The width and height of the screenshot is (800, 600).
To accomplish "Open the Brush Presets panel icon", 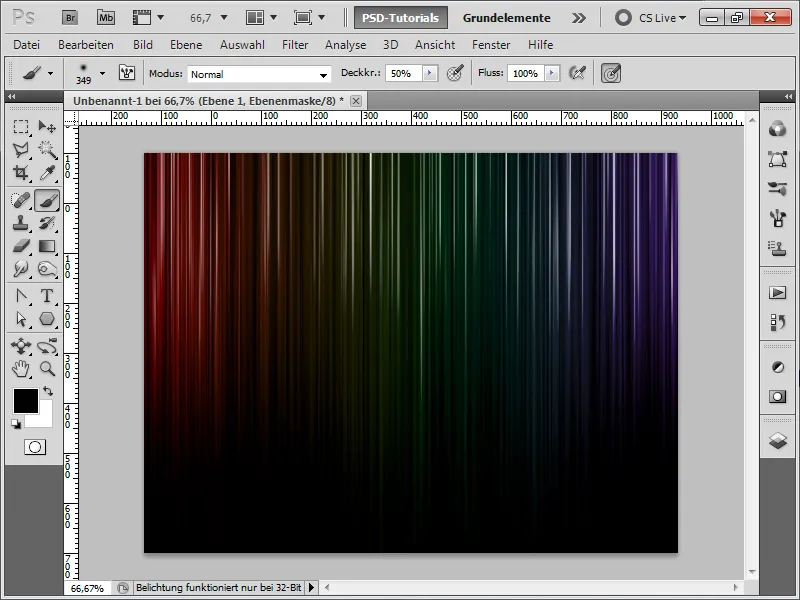I will click(x=777, y=188).
